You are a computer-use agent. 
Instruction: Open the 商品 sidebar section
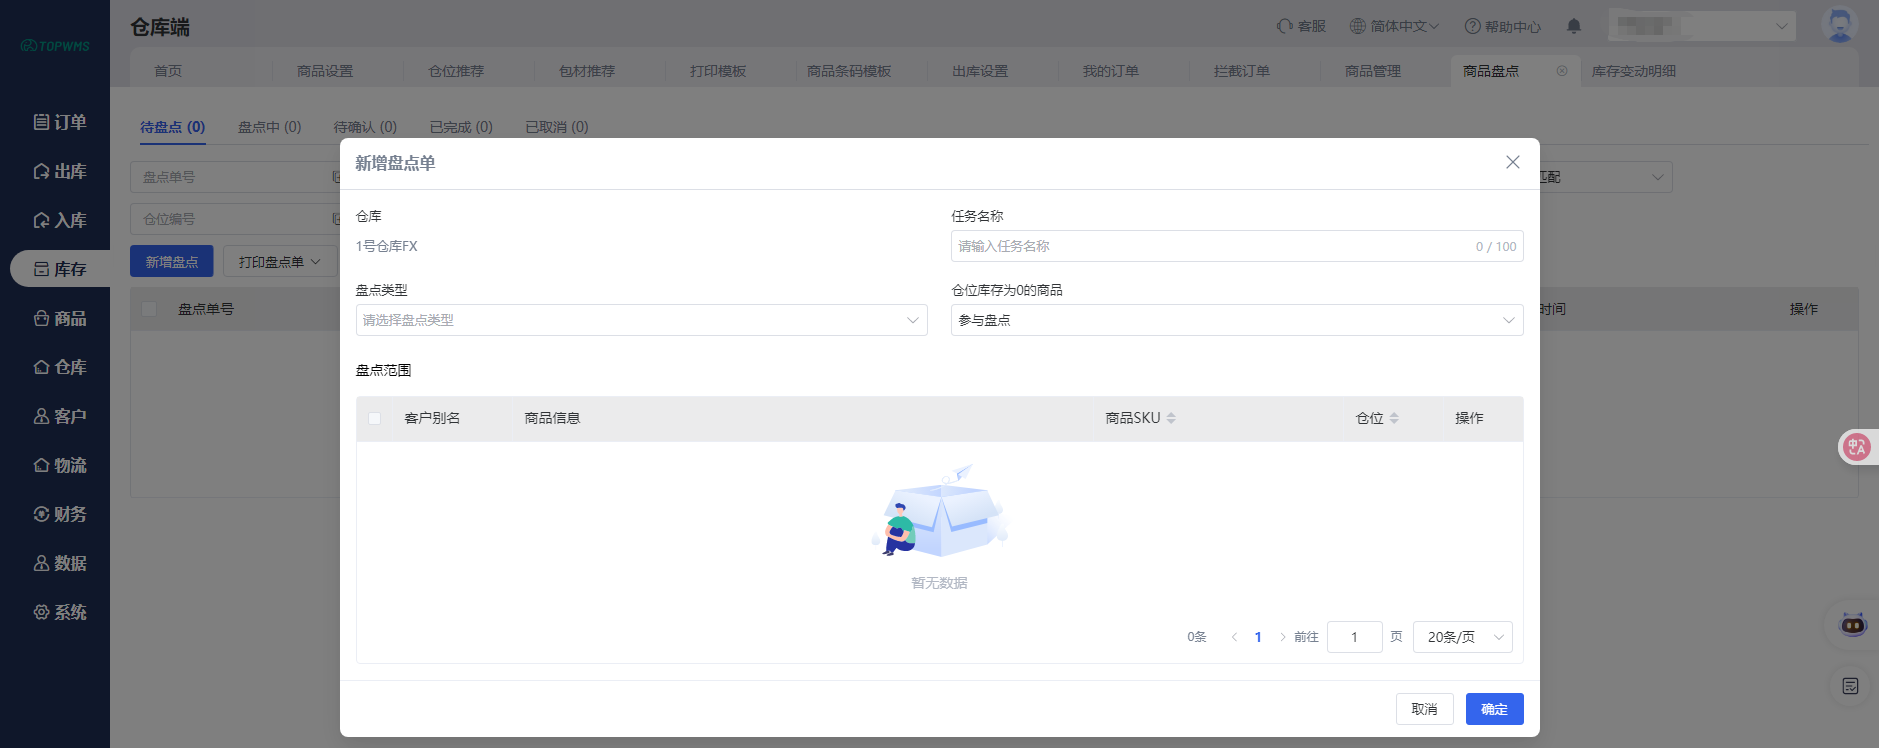coord(60,318)
